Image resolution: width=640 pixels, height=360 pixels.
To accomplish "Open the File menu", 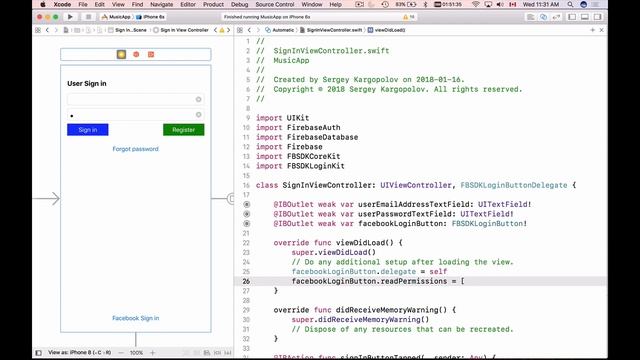I will coord(83,4).
